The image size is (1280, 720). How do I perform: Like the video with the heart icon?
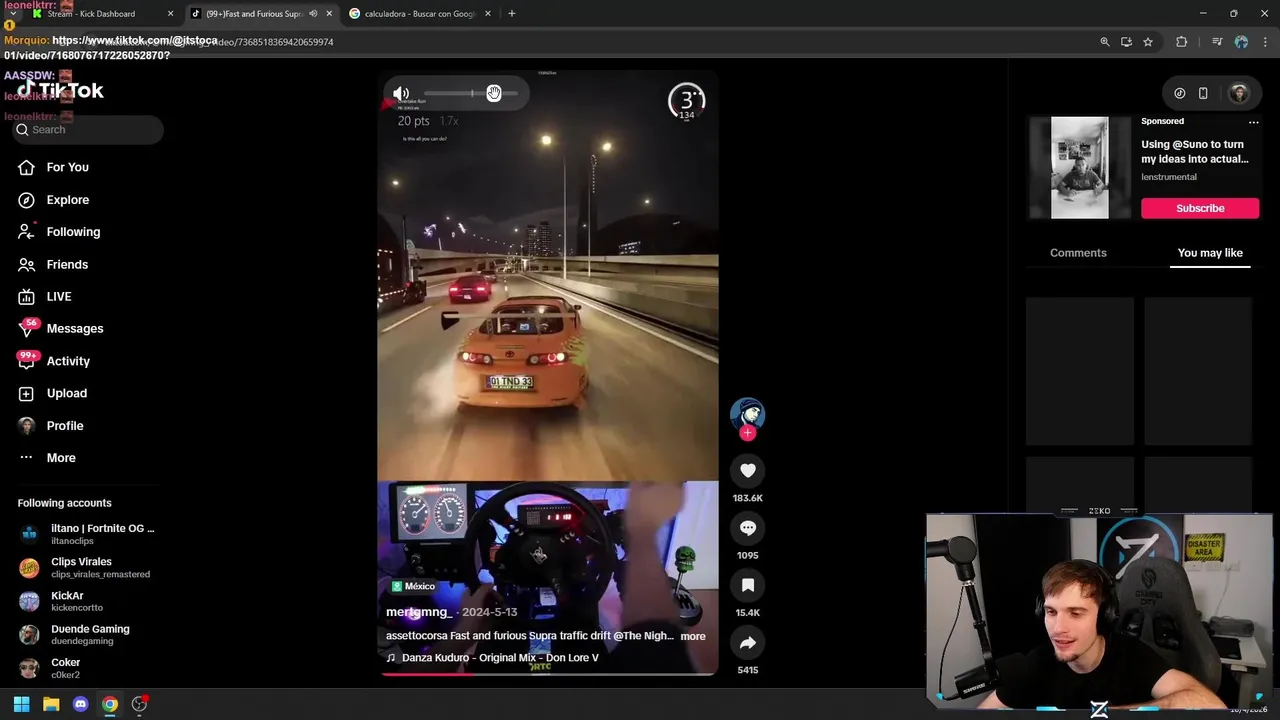pos(747,470)
